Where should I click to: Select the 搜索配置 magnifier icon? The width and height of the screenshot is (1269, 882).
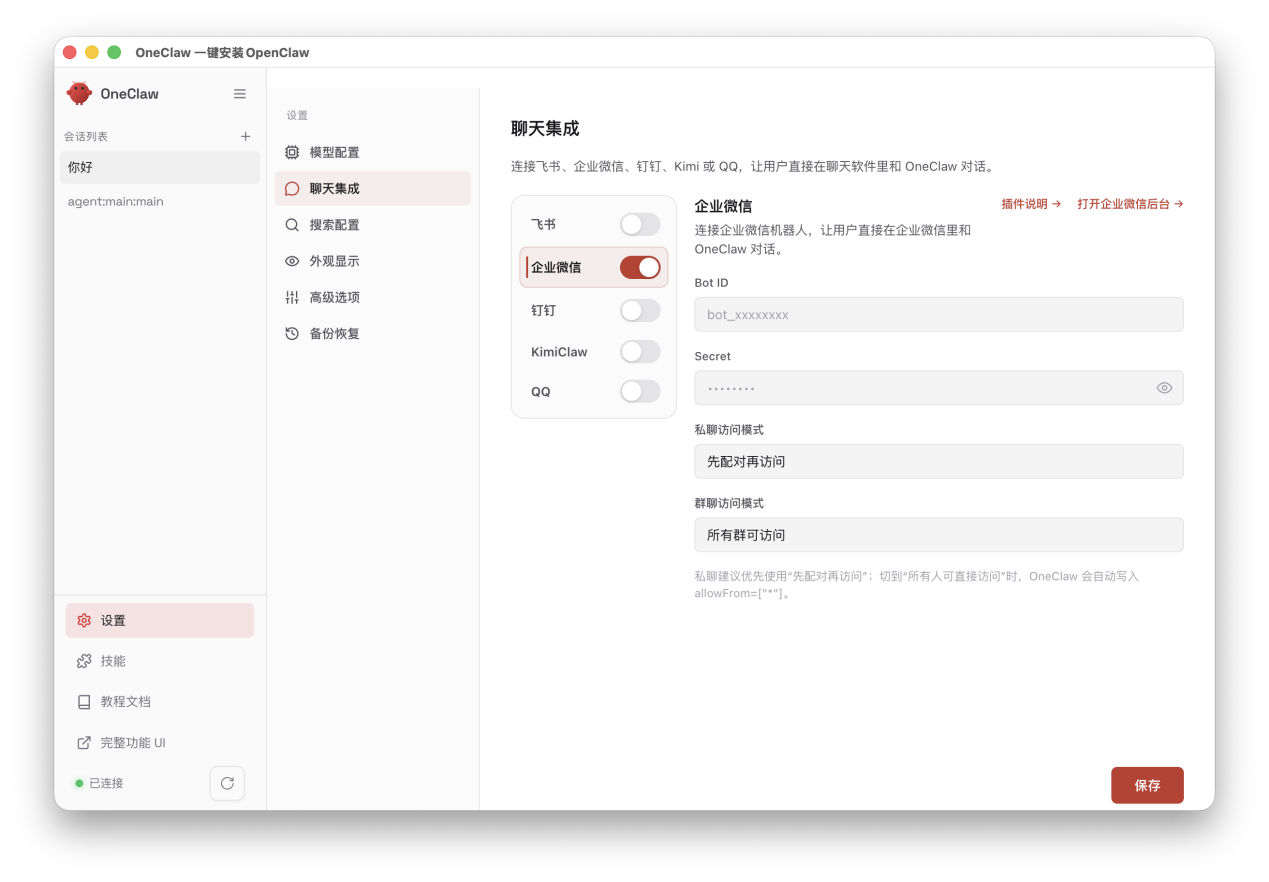point(290,224)
